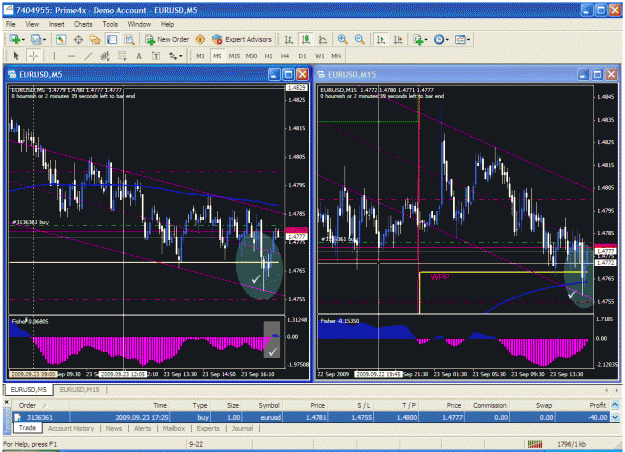The image size is (625, 452).
Task: Pick the horizontal line drawing tool
Action: pyautogui.click(x=71, y=56)
